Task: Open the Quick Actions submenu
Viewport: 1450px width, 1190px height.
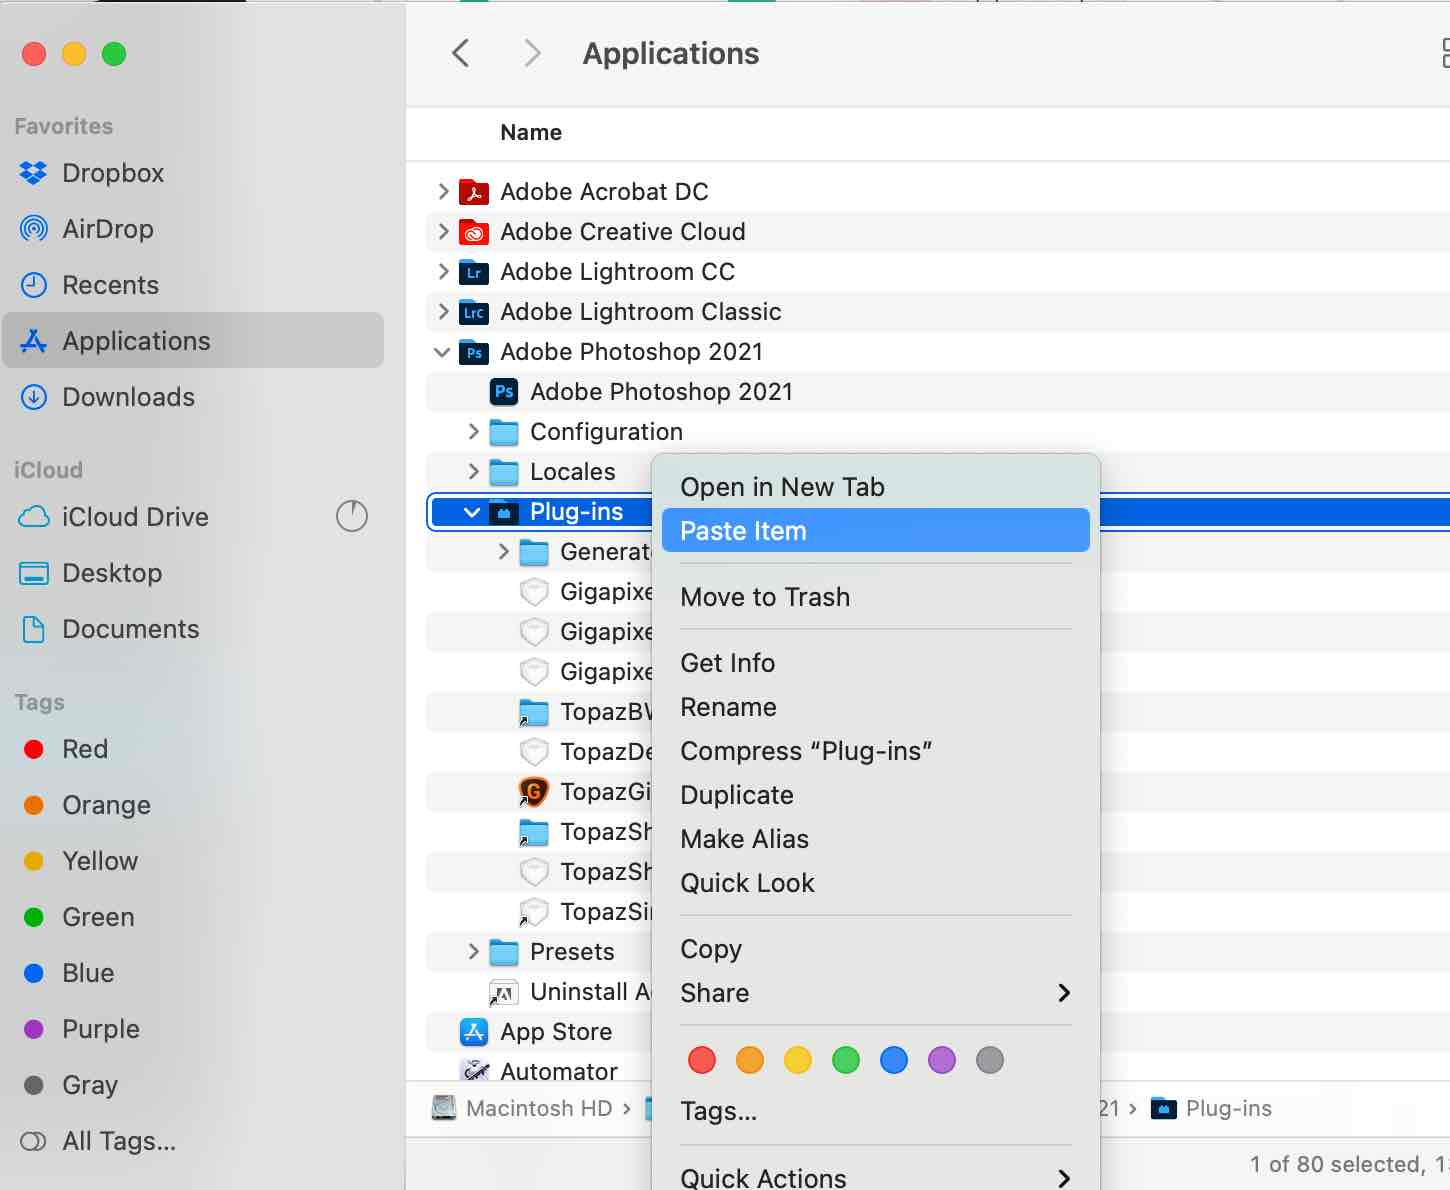Action: (x=875, y=1178)
